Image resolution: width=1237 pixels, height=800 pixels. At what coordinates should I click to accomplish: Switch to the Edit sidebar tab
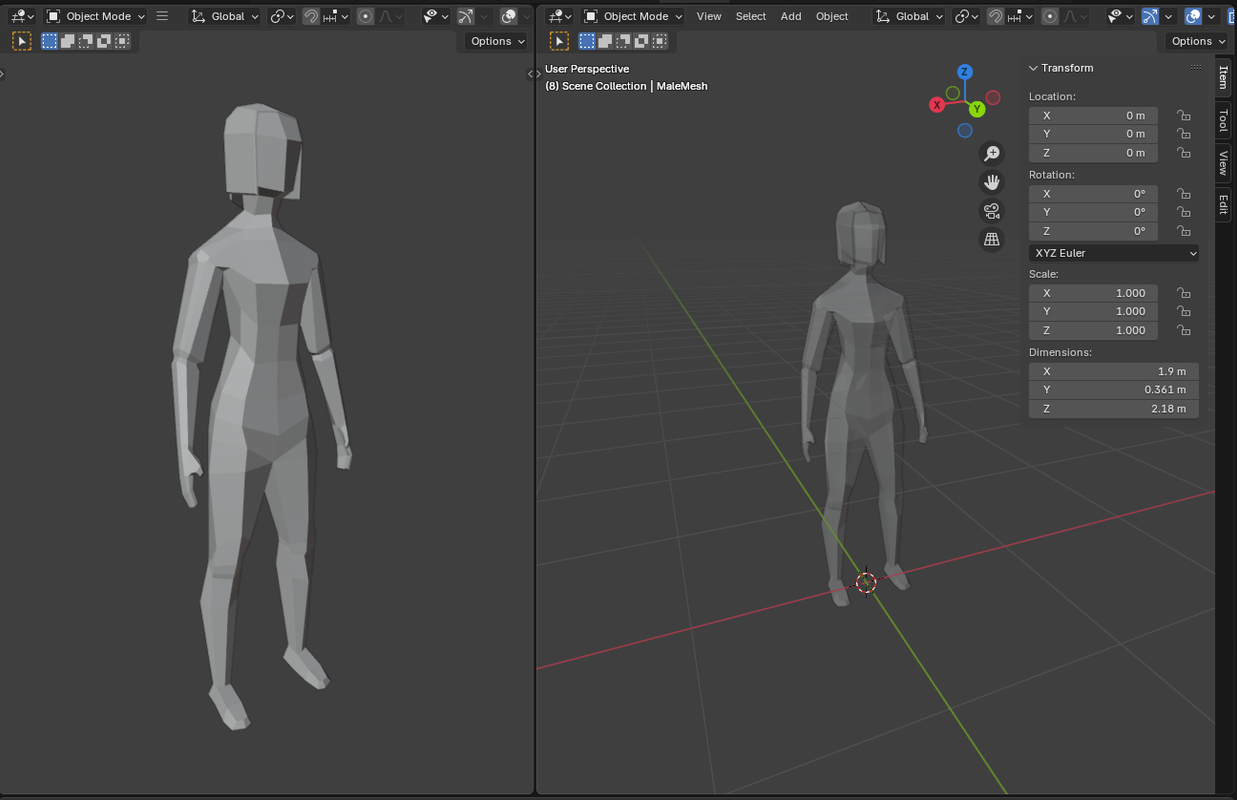(x=1223, y=204)
